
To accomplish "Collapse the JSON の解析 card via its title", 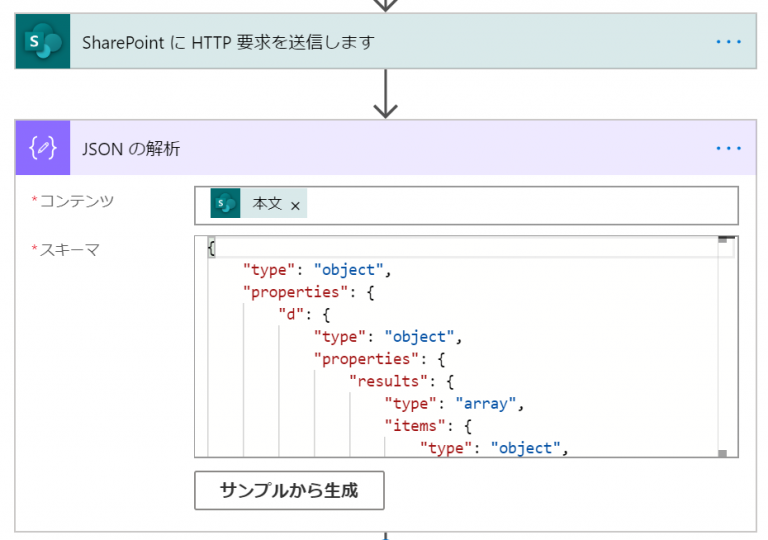I will tap(131, 149).
